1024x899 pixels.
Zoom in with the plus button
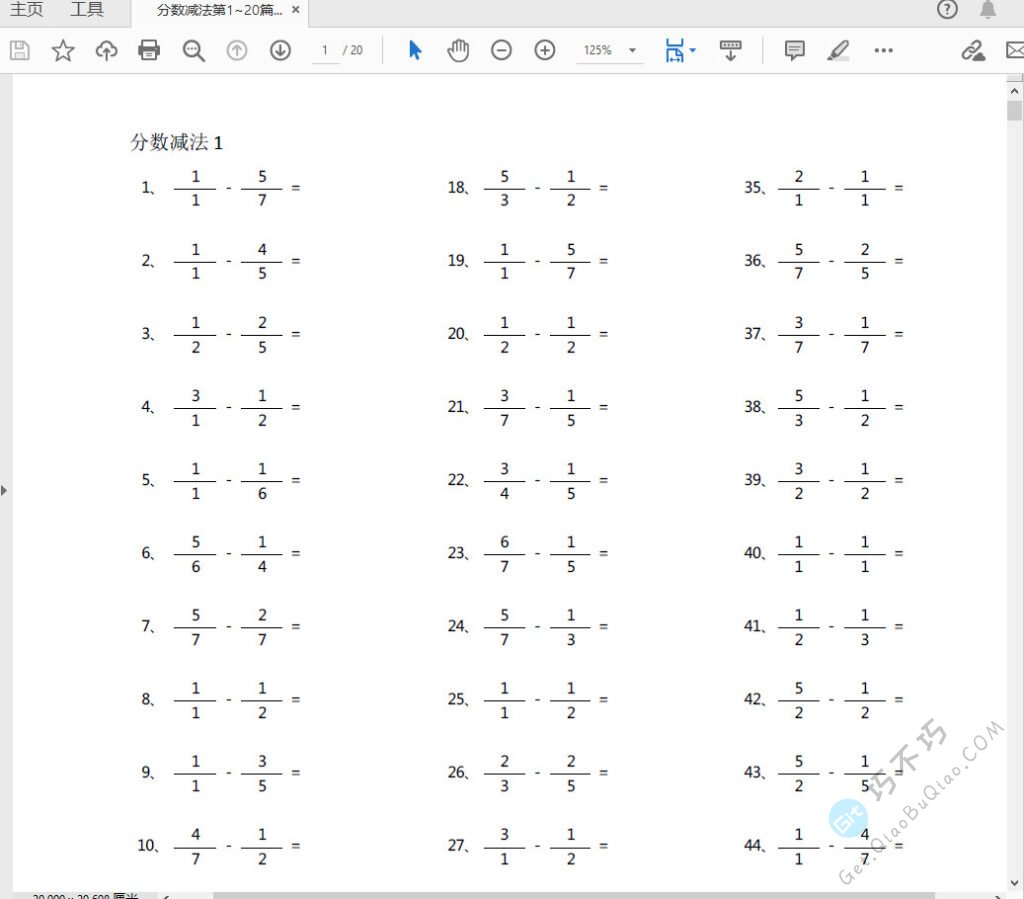tap(545, 51)
